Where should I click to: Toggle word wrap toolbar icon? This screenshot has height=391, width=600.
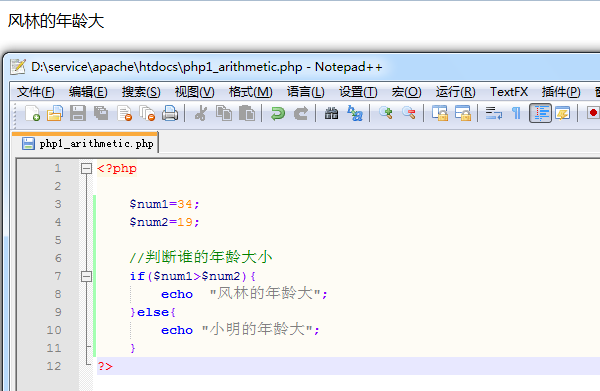click(x=494, y=114)
